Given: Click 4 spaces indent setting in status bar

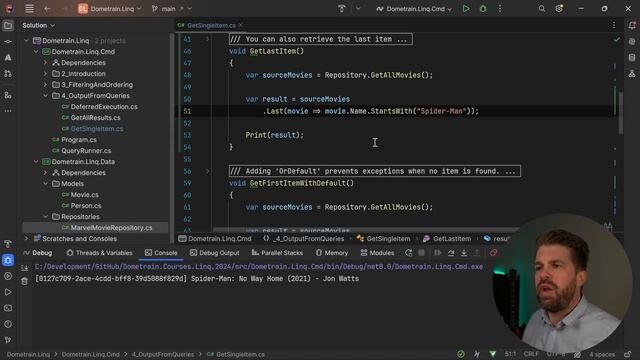Looking at the screenshot, I should tap(602, 354).
